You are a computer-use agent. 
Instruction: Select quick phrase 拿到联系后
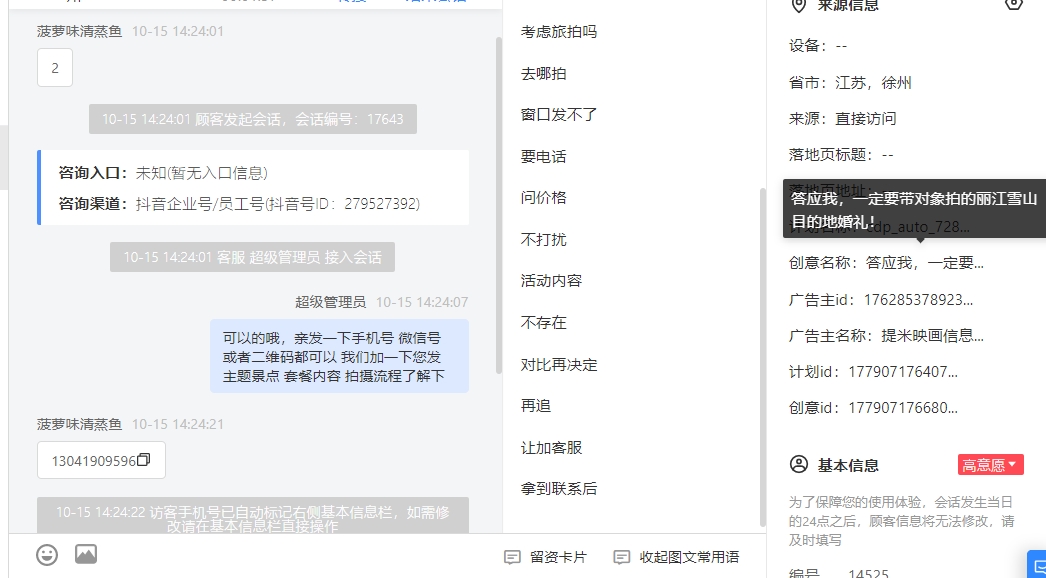(x=559, y=489)
